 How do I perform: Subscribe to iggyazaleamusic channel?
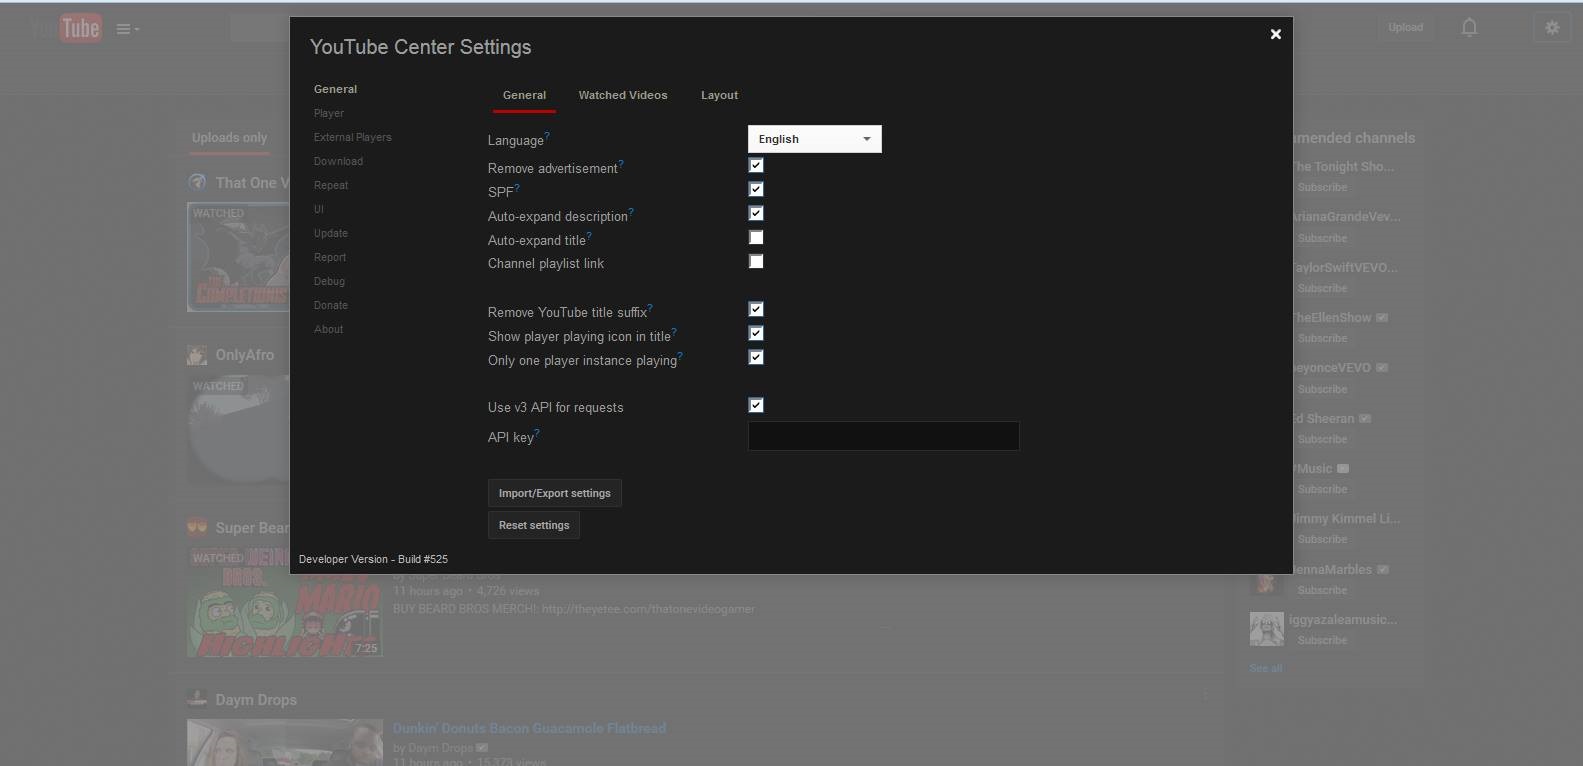click(x=1322, y=640)
